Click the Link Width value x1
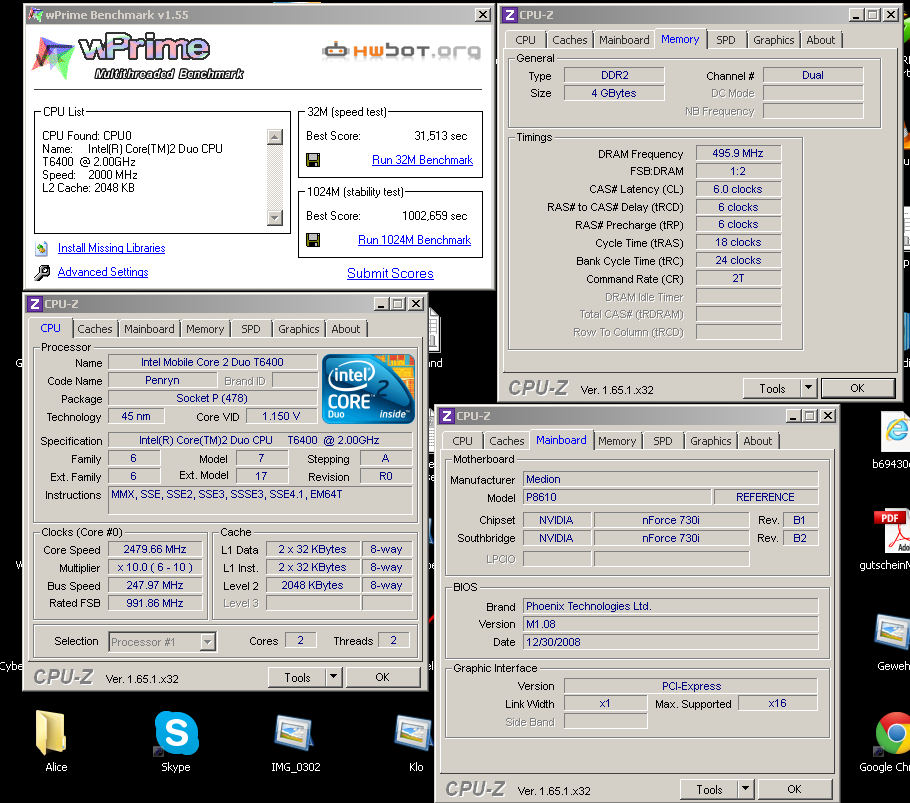 point(605,704)
